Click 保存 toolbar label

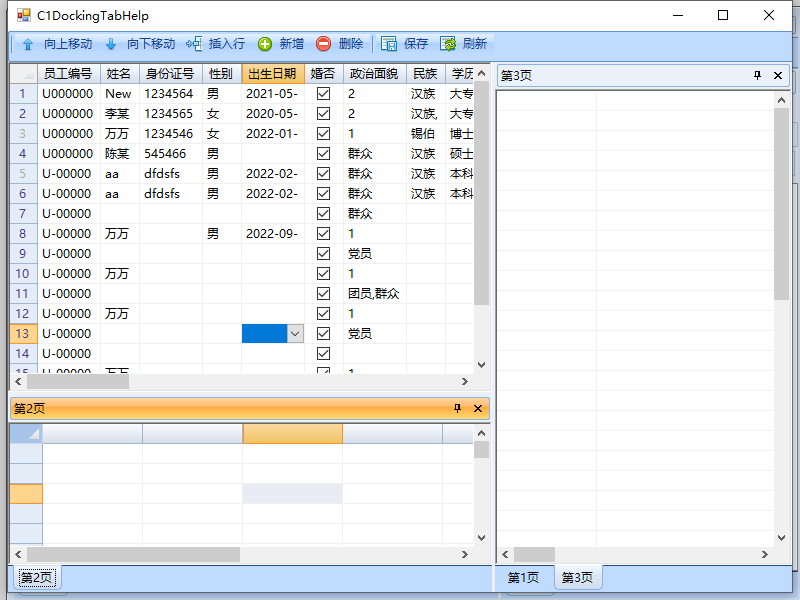coord(416,44)
